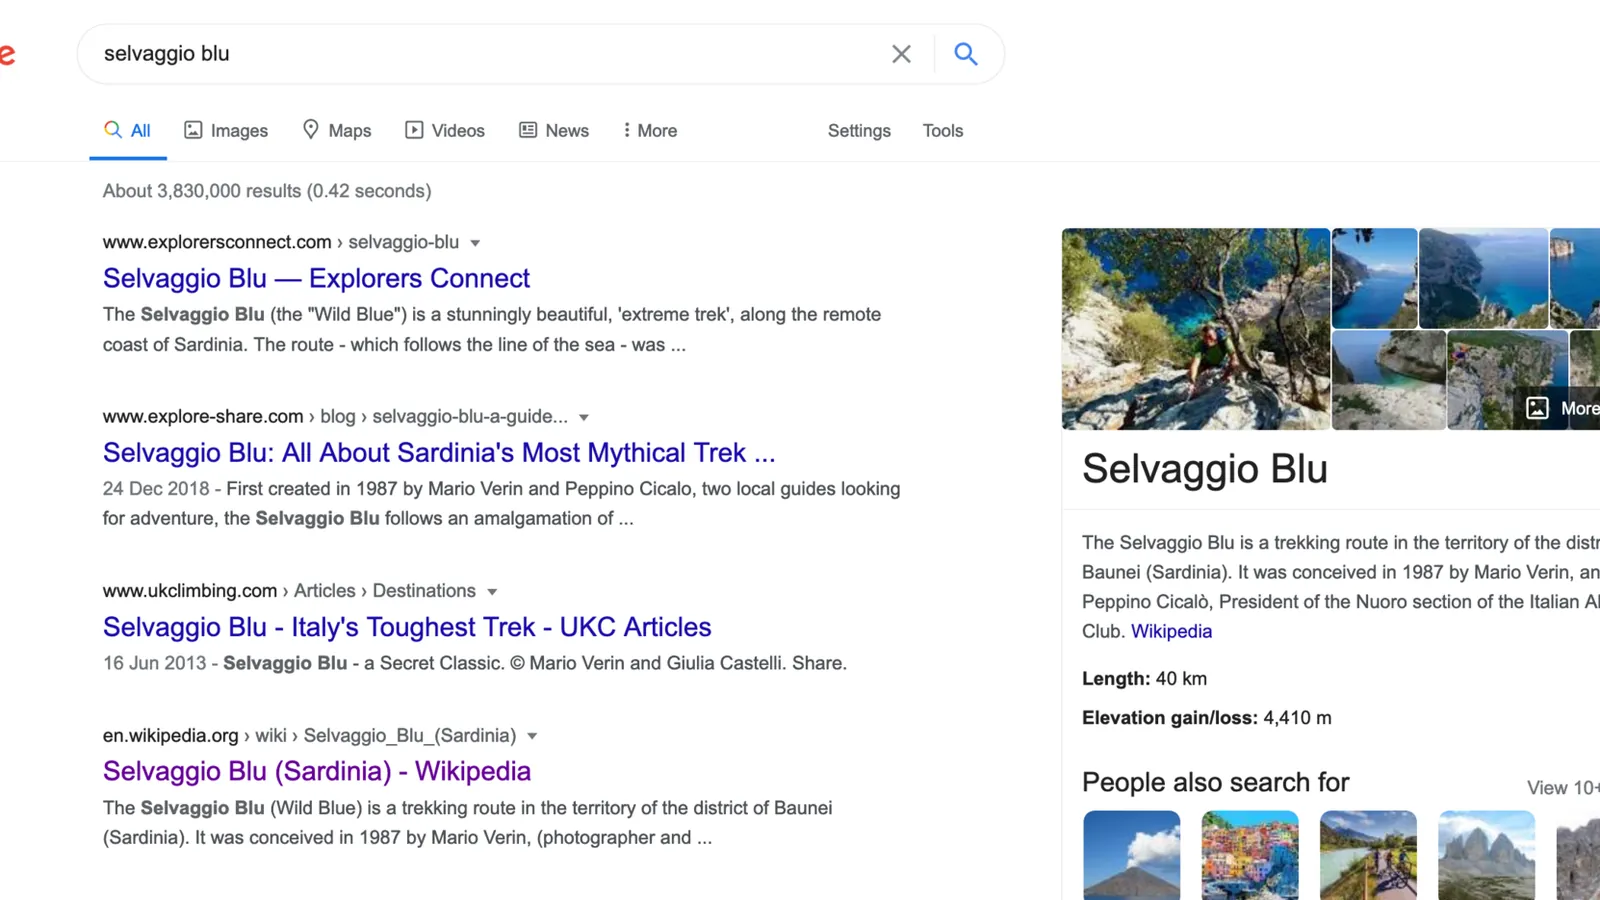Screen dimensions: 1600x900
Task: Click the 'About 3,830,000 results' text
Action: point(202,191)
